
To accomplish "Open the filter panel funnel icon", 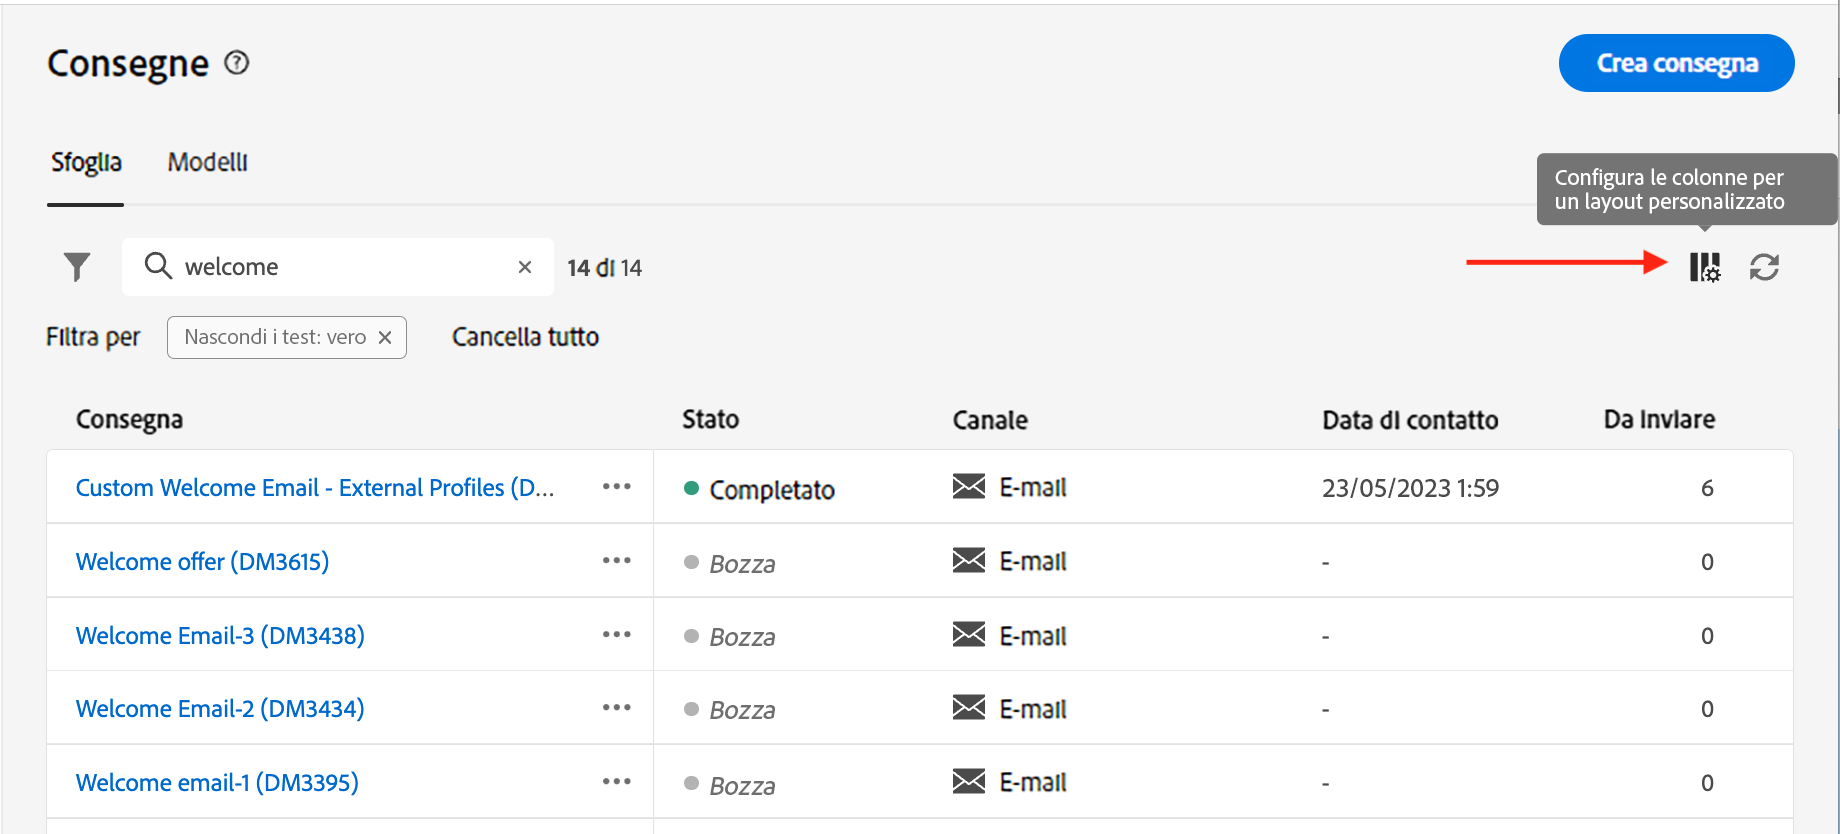I will point(77,267).
